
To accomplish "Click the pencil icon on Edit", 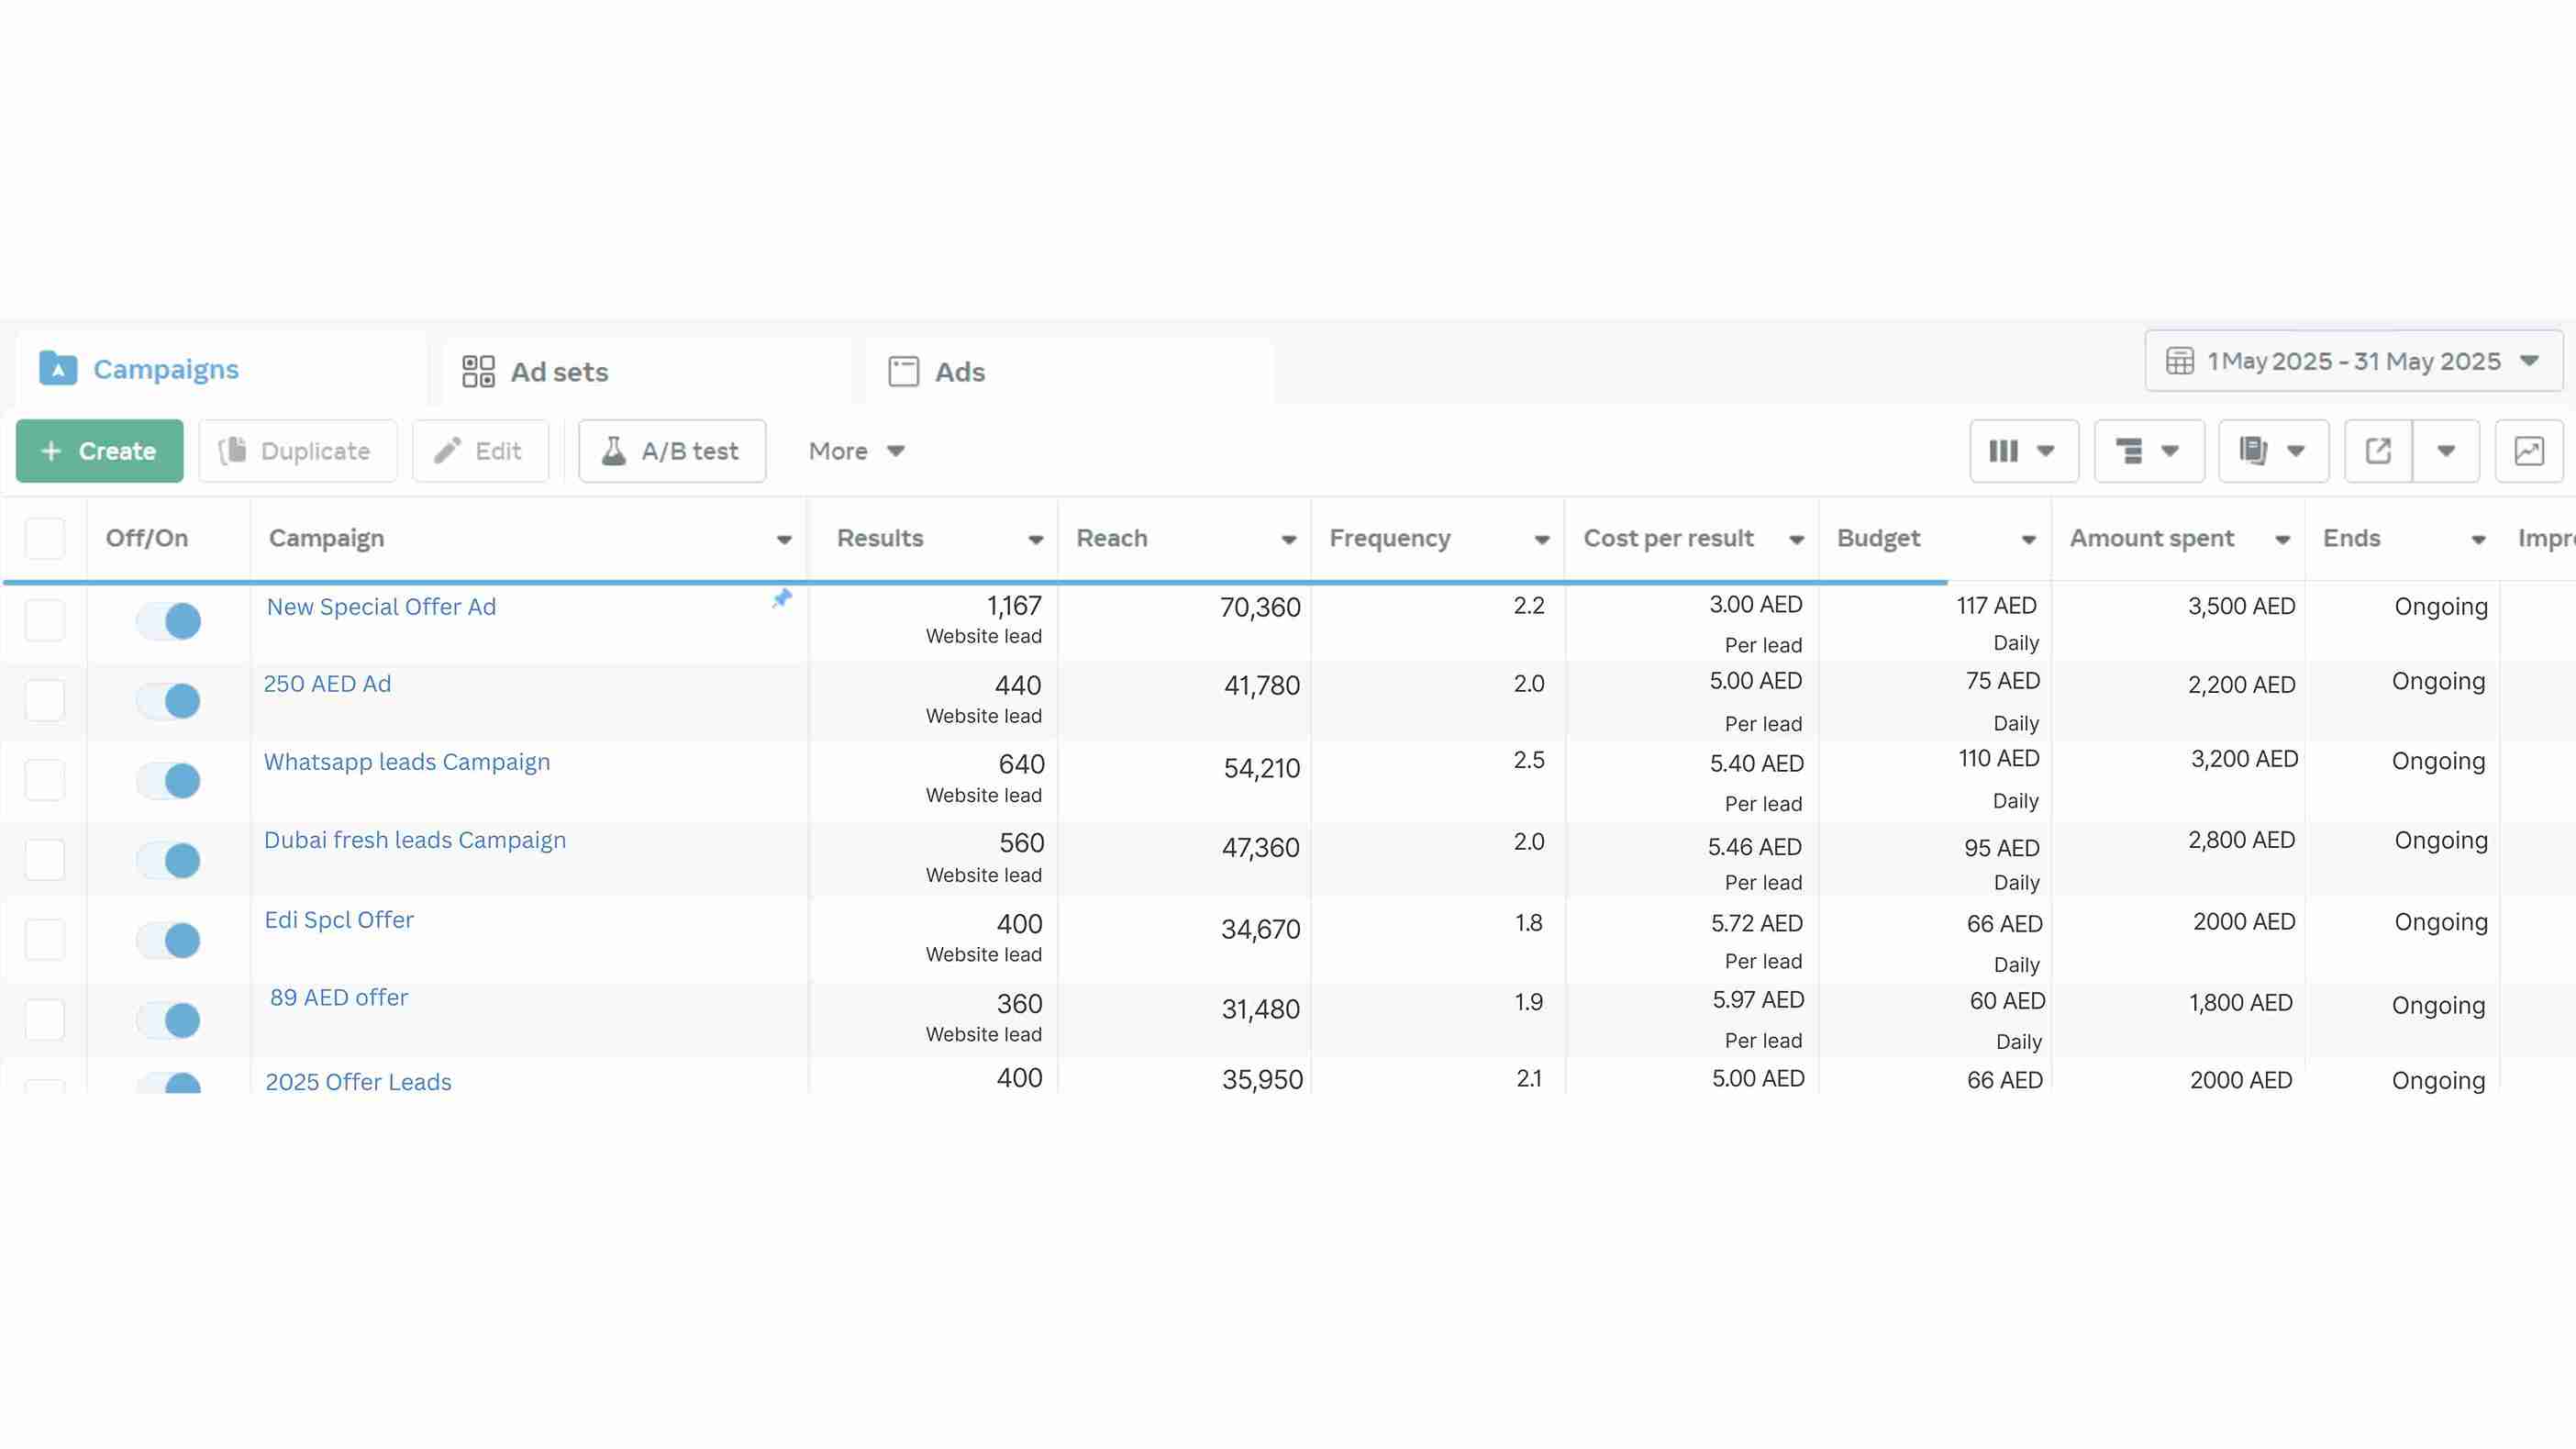I will [447, 451].
